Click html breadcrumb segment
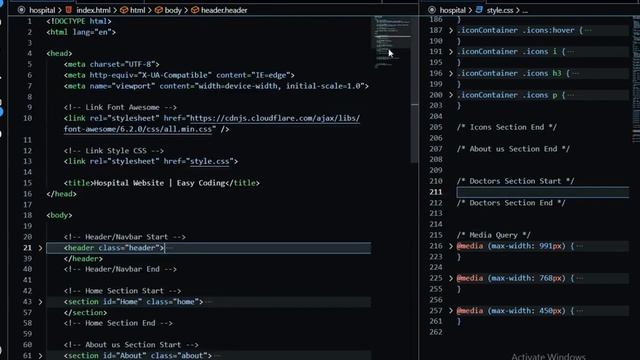 138,10
